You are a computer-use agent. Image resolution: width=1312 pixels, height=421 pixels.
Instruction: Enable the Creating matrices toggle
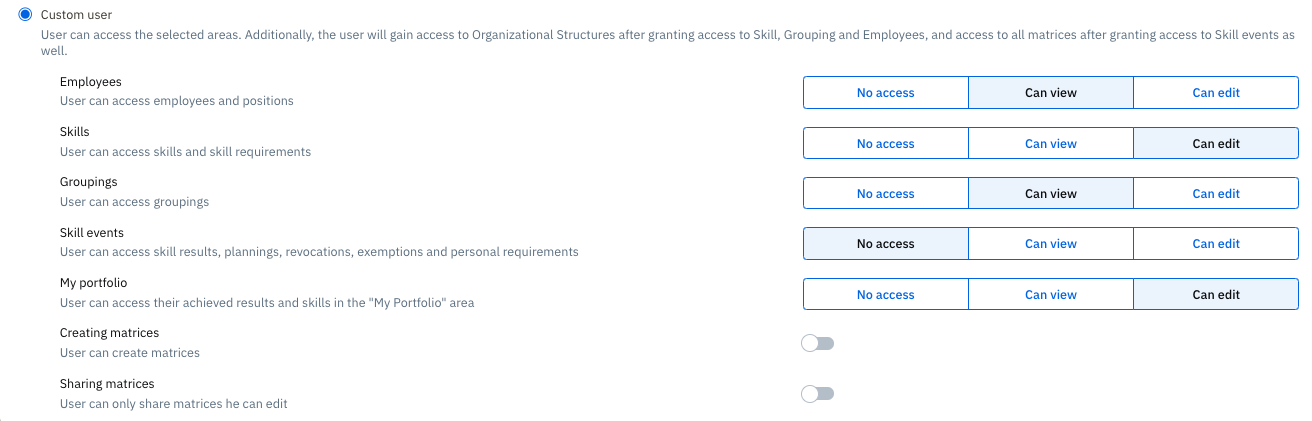coord(817,344)
